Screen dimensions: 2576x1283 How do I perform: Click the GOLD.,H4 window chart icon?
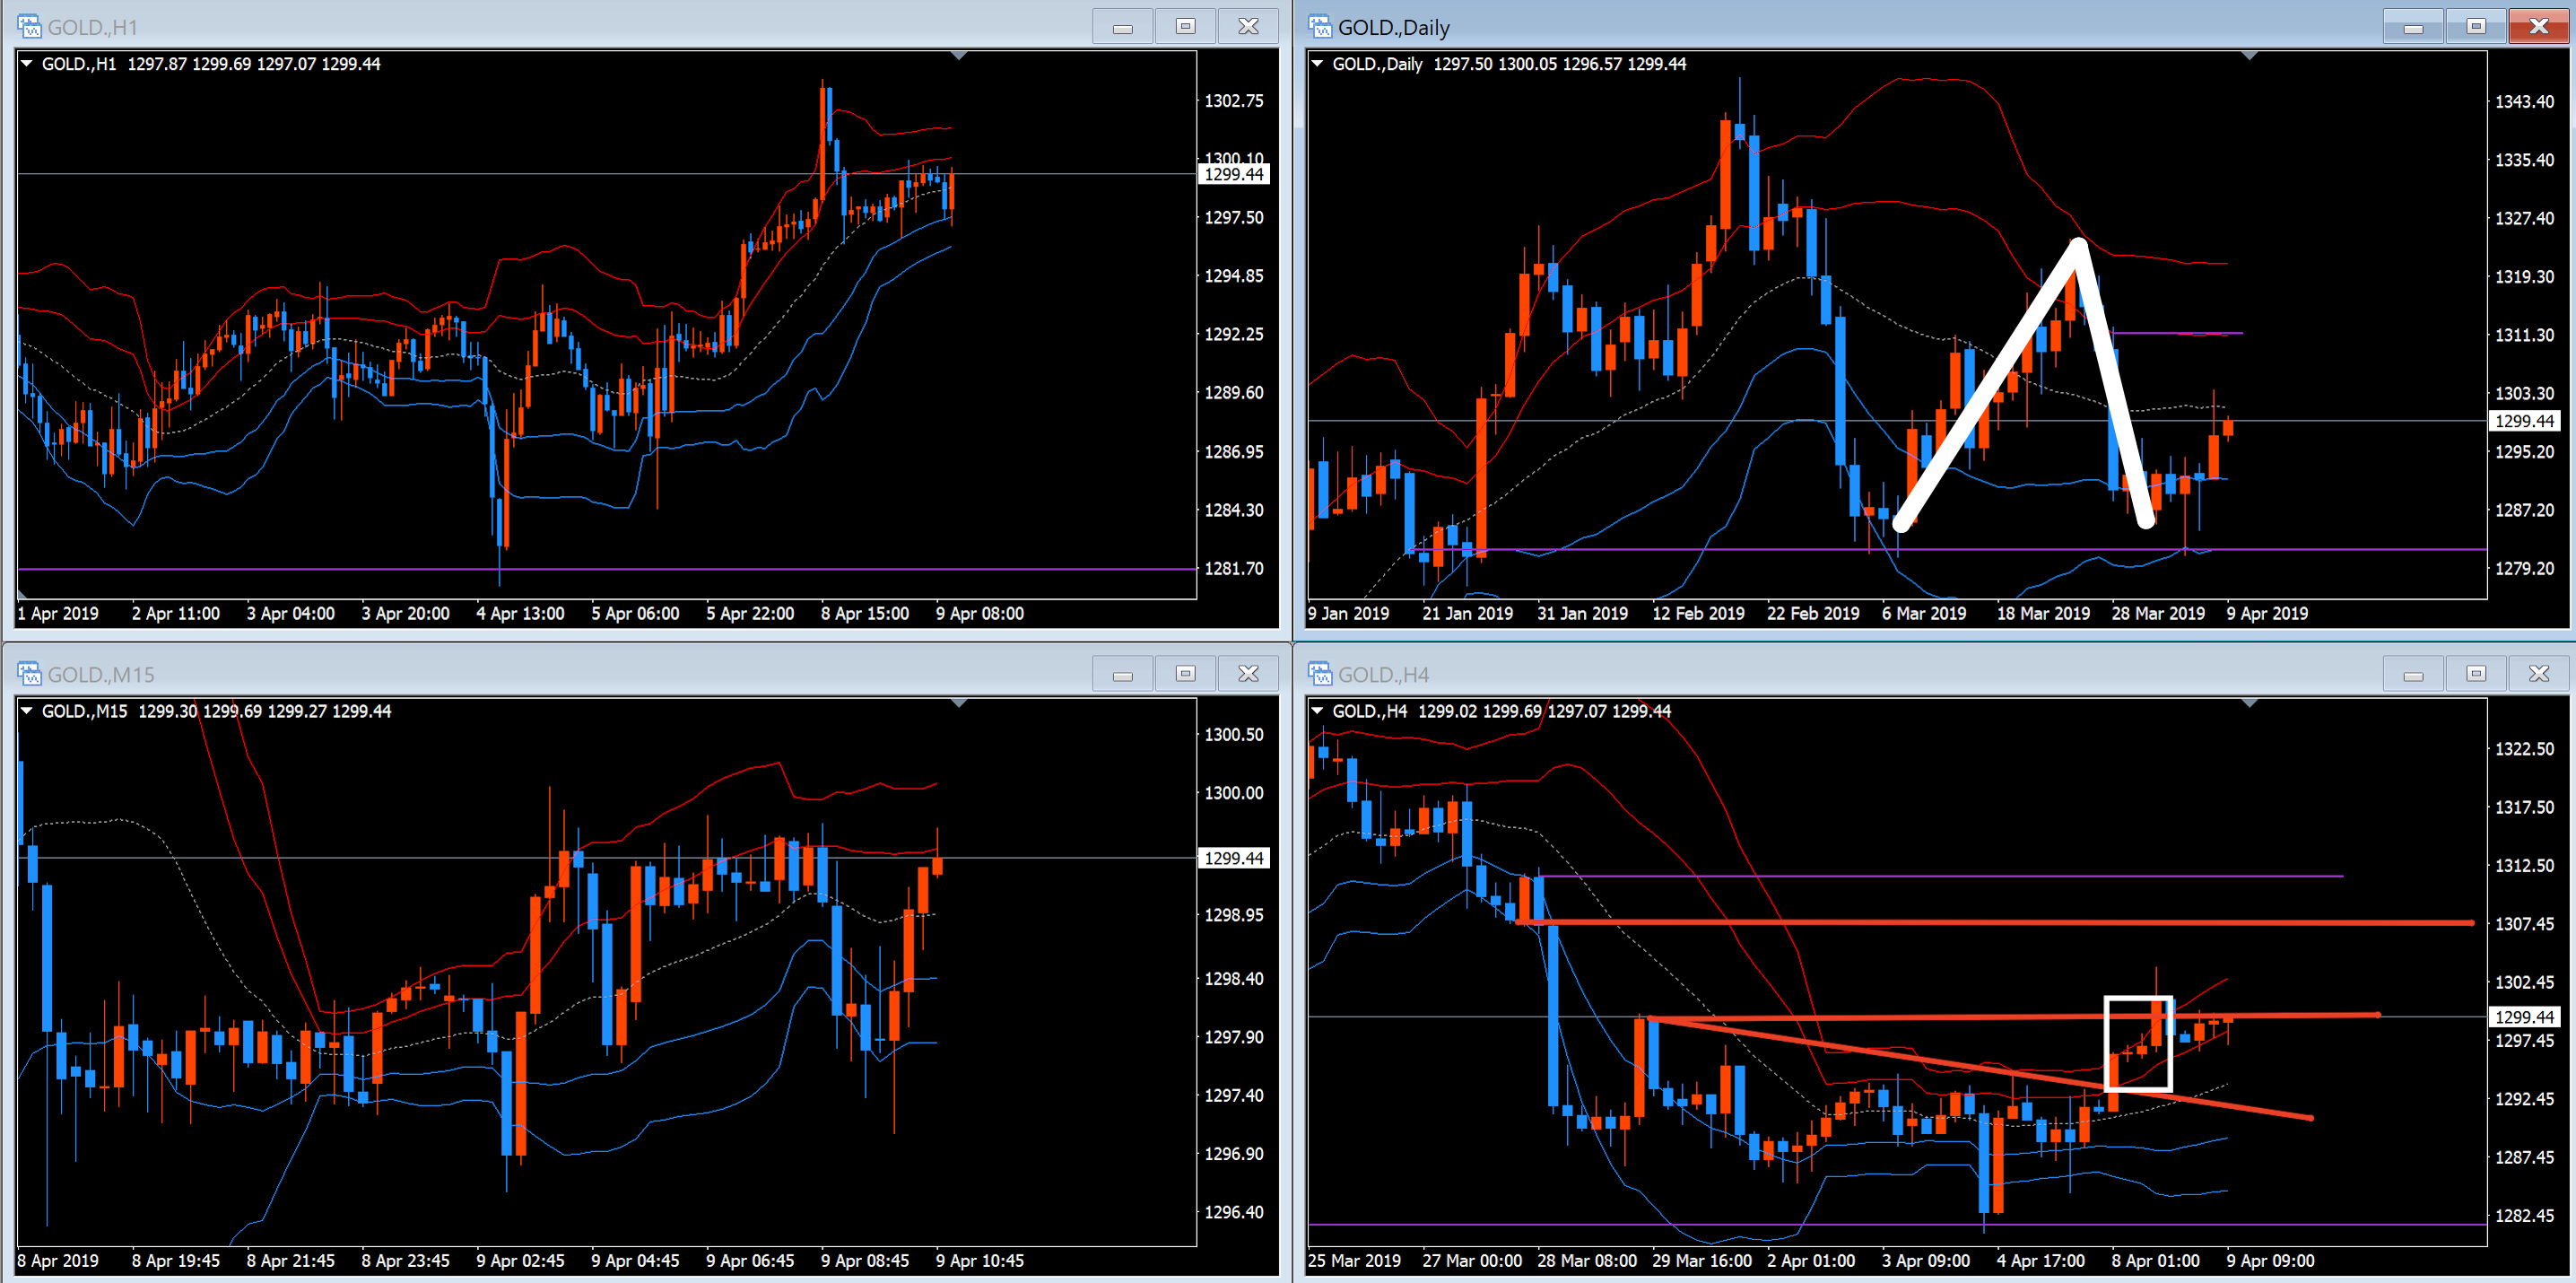tap(1320, 673)
